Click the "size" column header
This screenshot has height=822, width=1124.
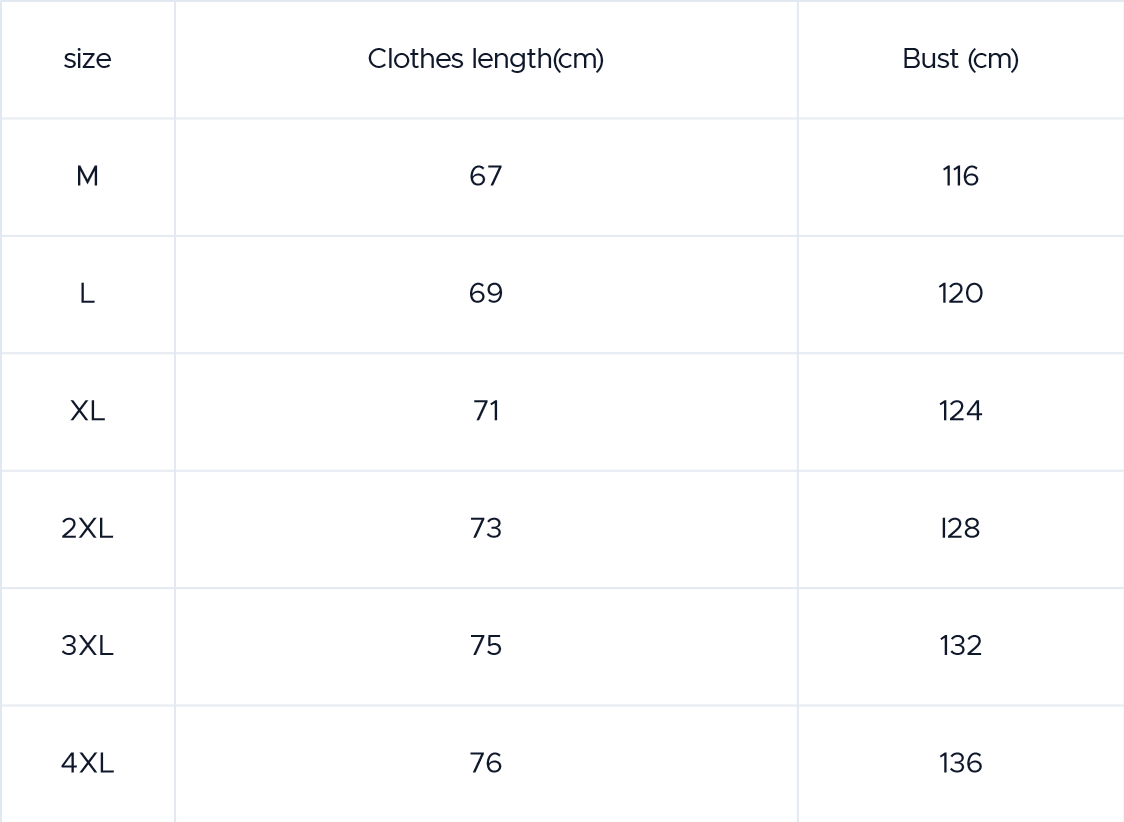(x=87, y=59)
